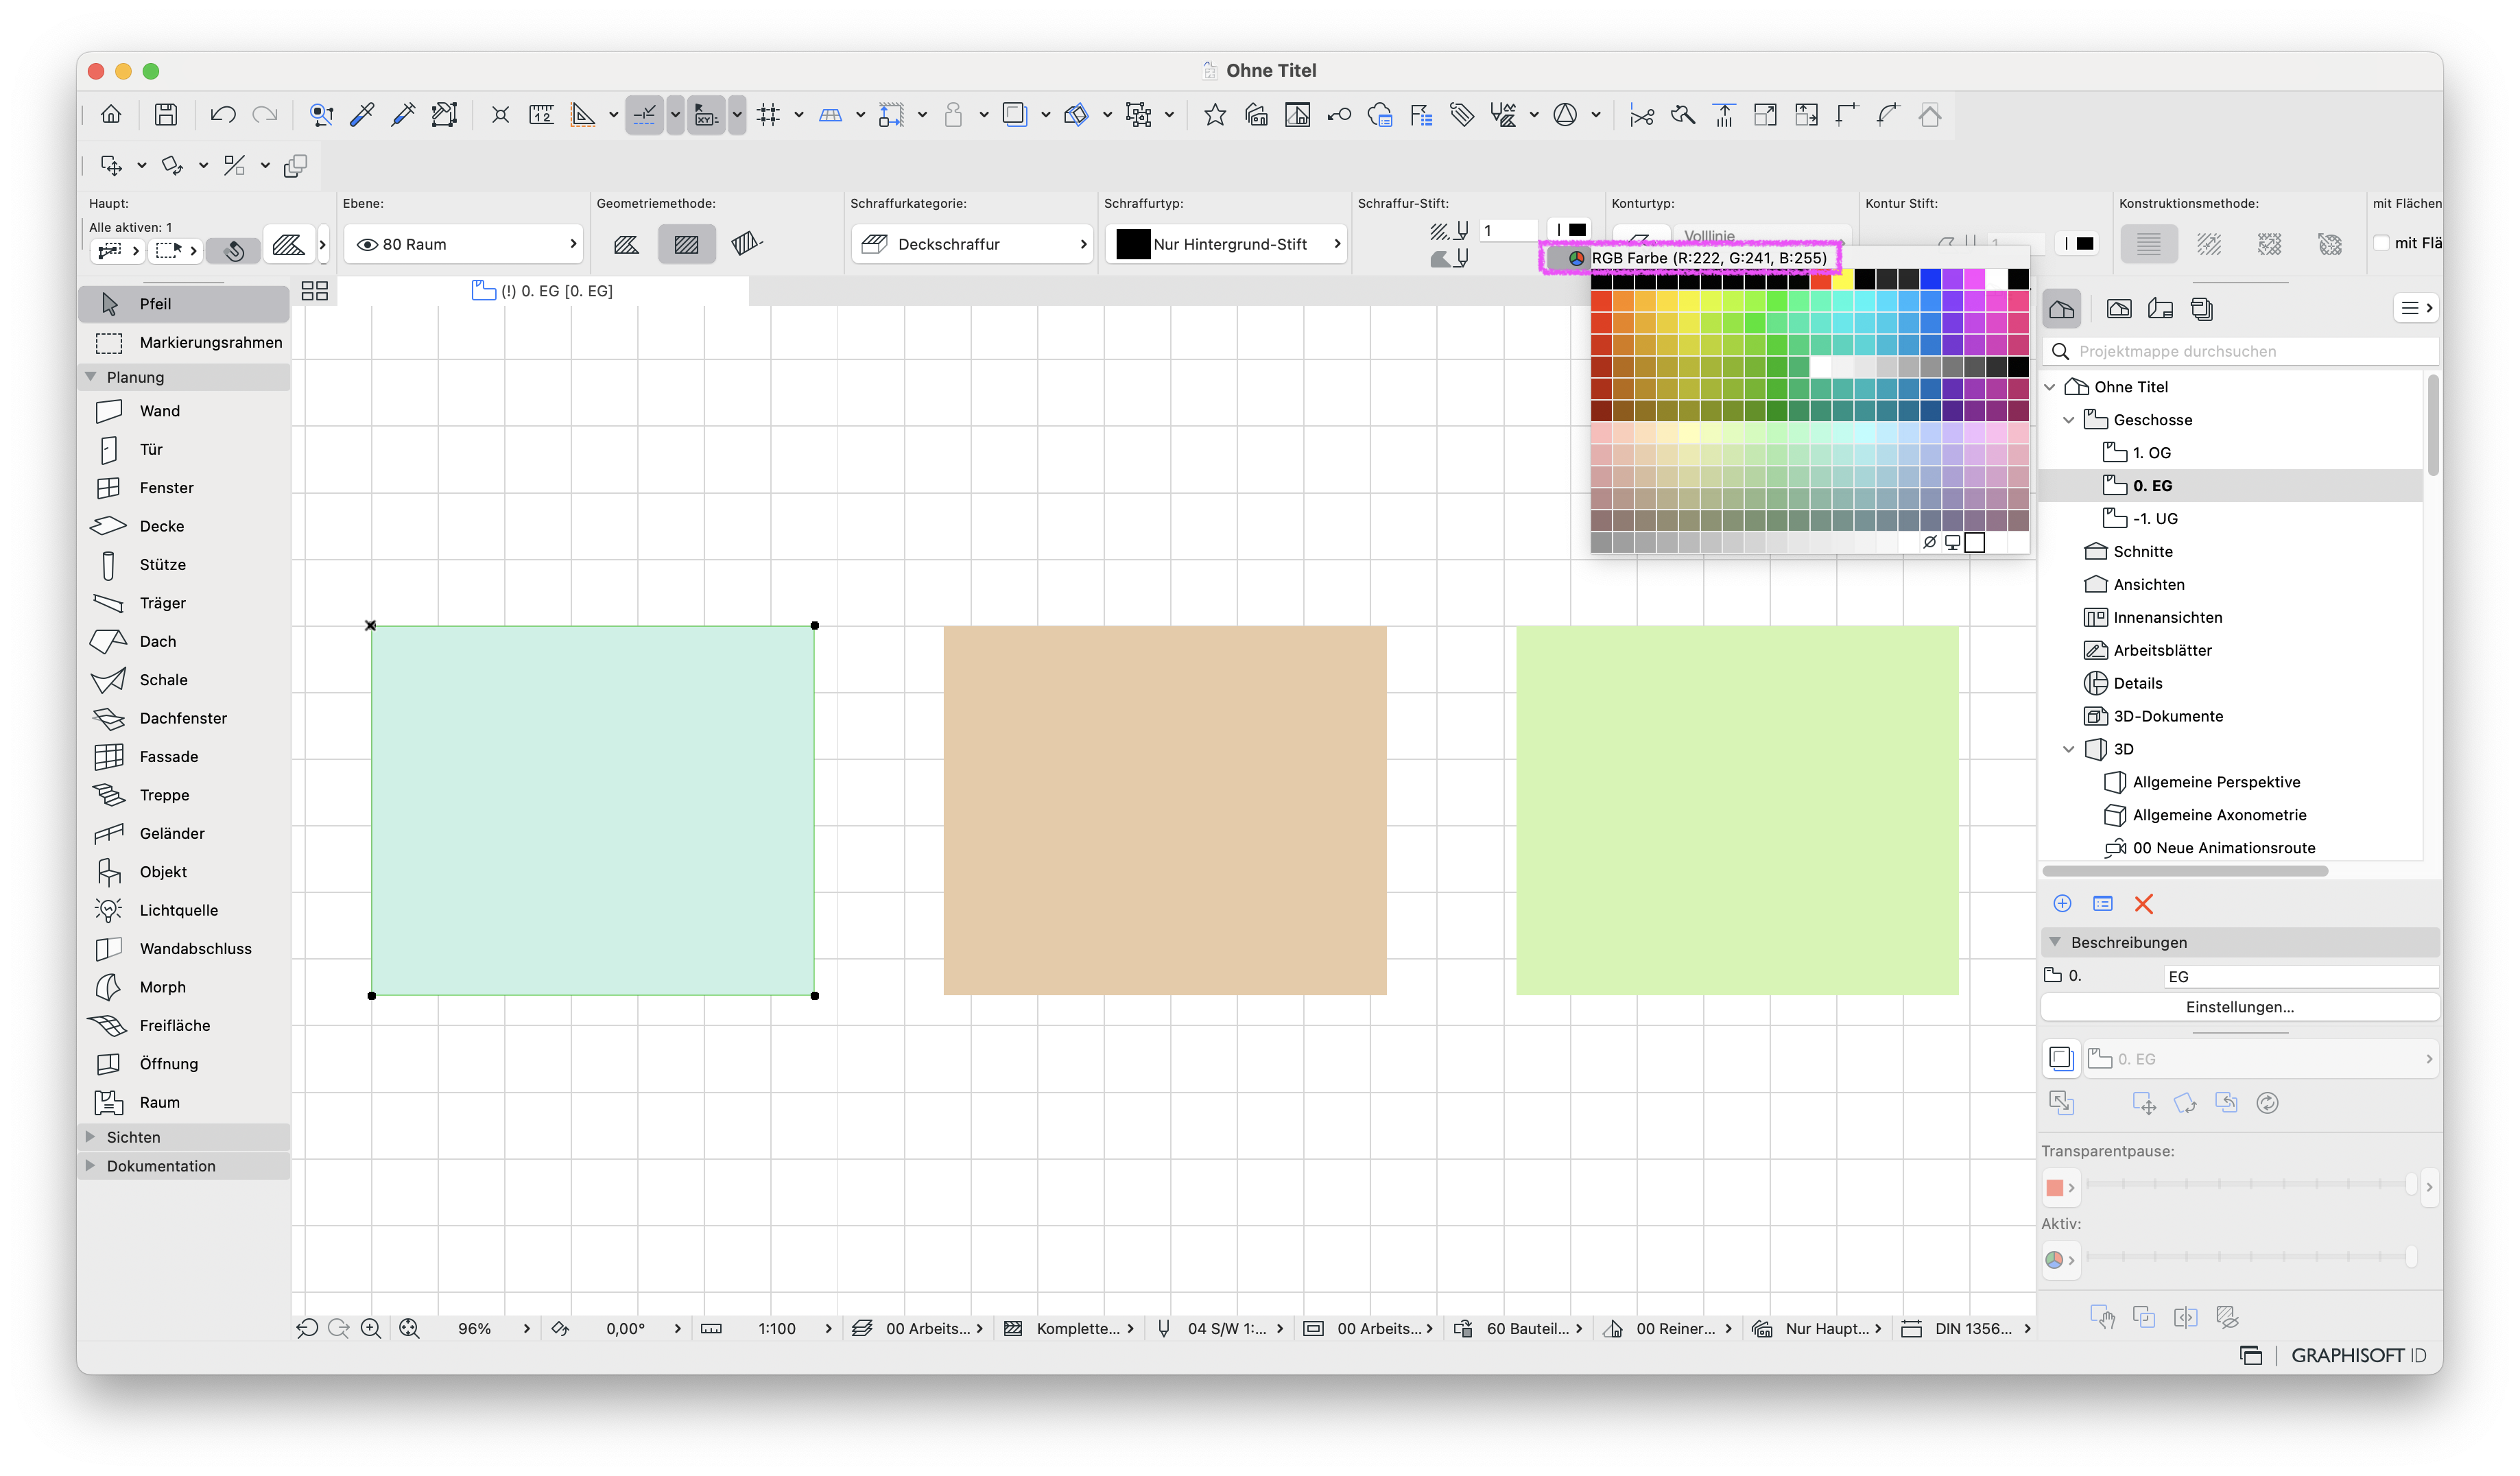Add new story with plus icon

pos(2062,904)
